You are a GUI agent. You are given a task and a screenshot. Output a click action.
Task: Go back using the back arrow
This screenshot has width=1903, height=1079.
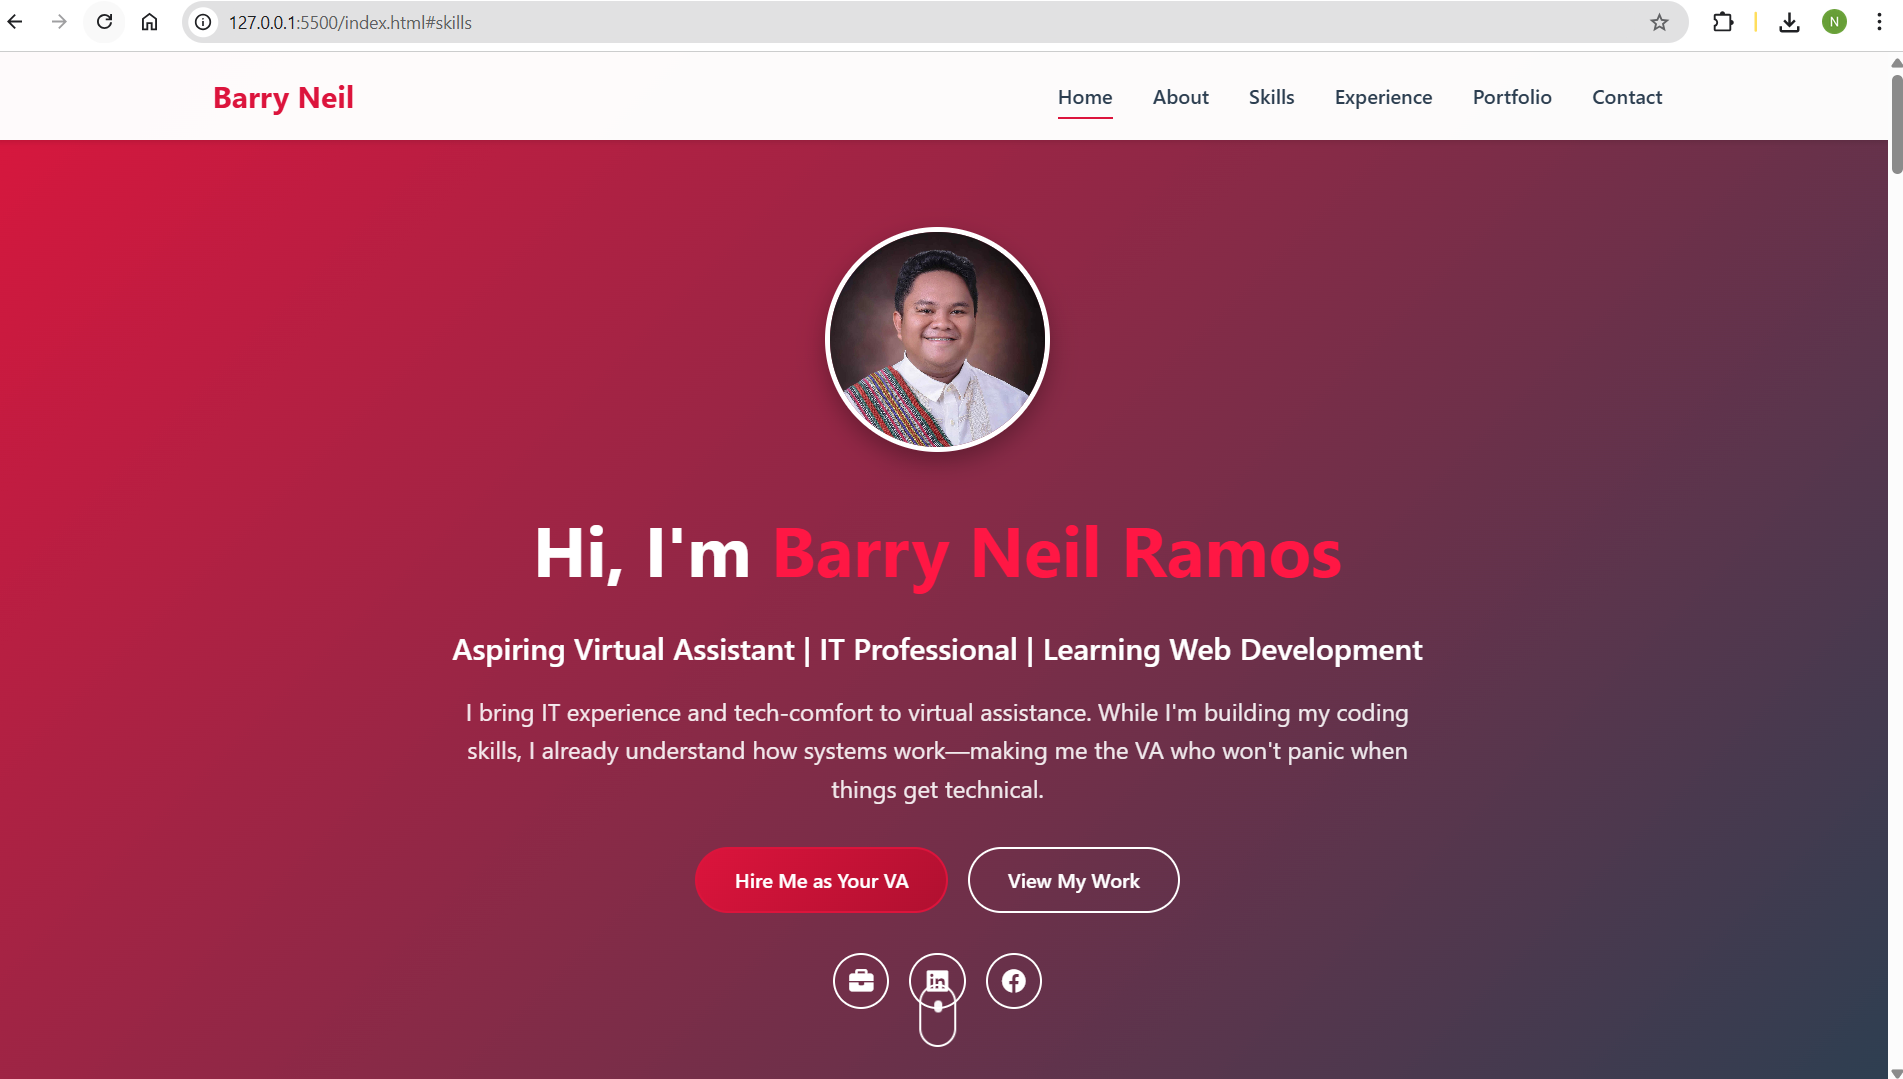click(x=15, y=22)
